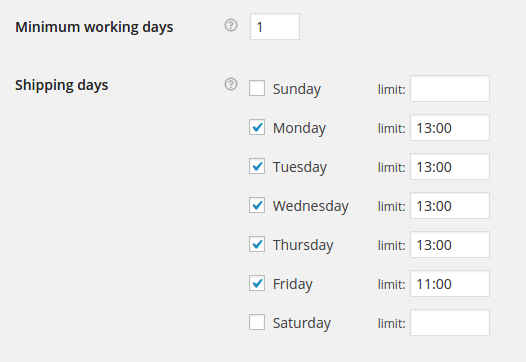526x362 pixels.
Task: Select the Tuesday limit time field
Action: pos(450,166)
